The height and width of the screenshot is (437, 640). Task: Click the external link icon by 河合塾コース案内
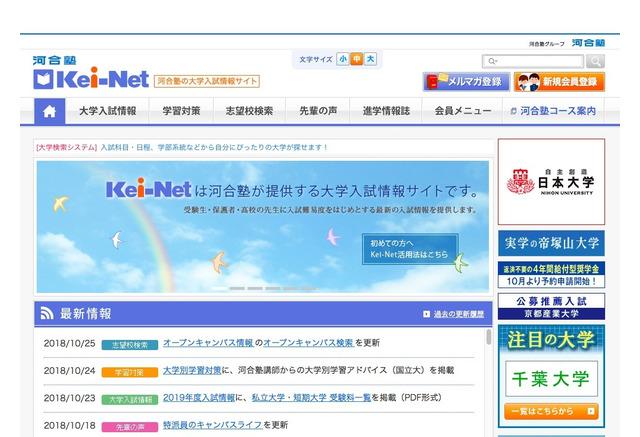pos(513,111)
